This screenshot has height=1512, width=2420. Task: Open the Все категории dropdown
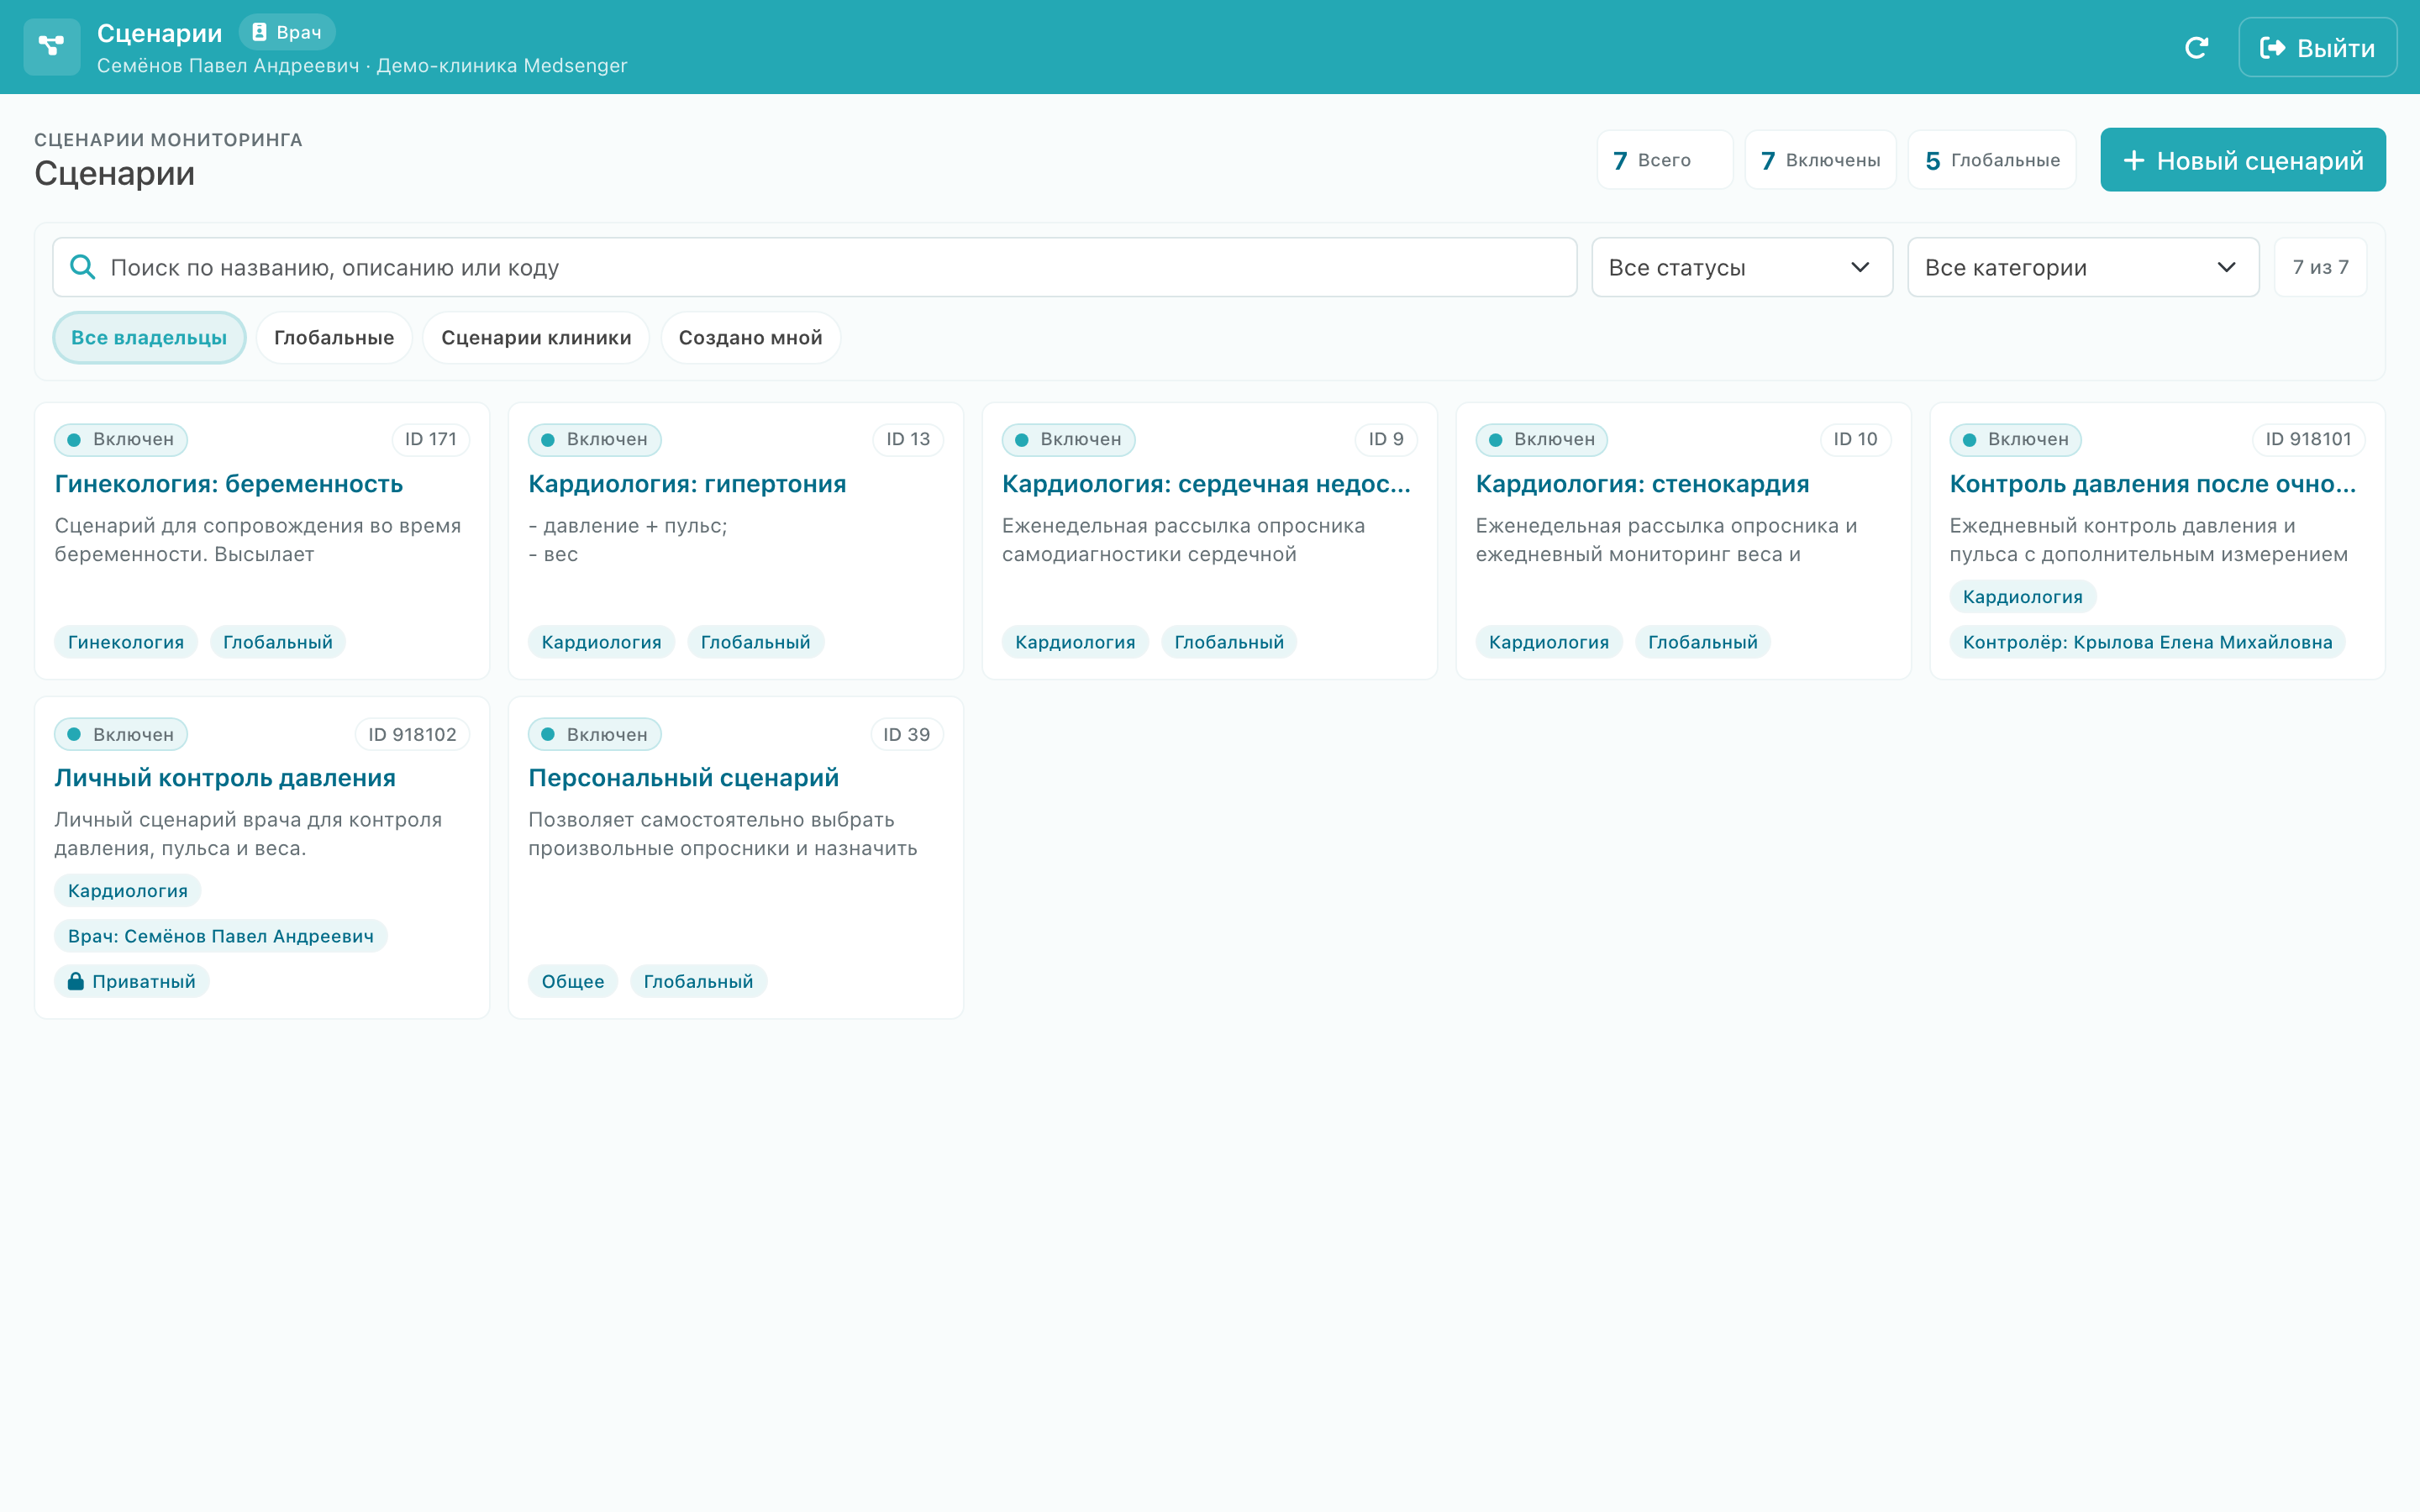click(2082, 267)
